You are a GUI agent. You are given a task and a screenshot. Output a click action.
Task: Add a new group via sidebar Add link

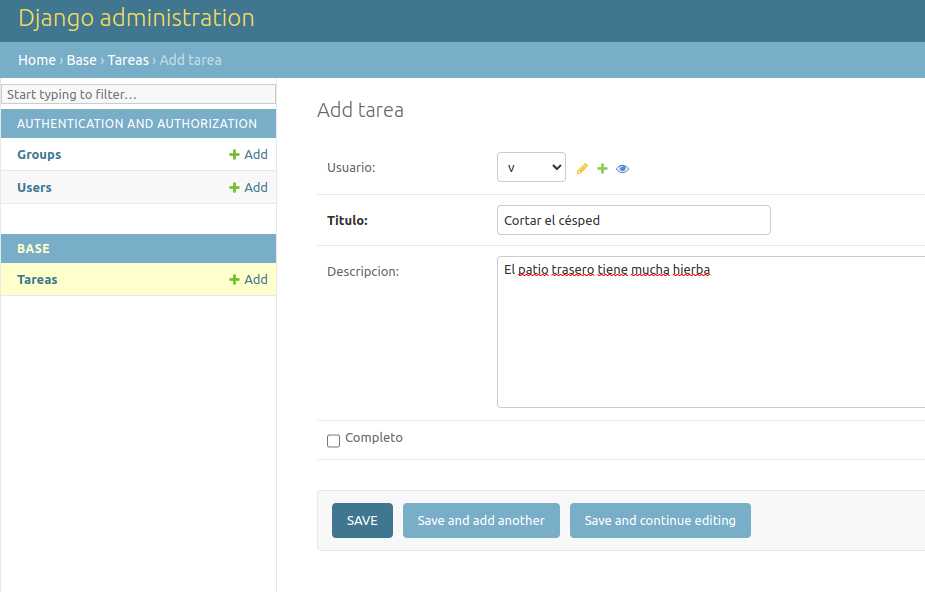click(x=248, y=155)
